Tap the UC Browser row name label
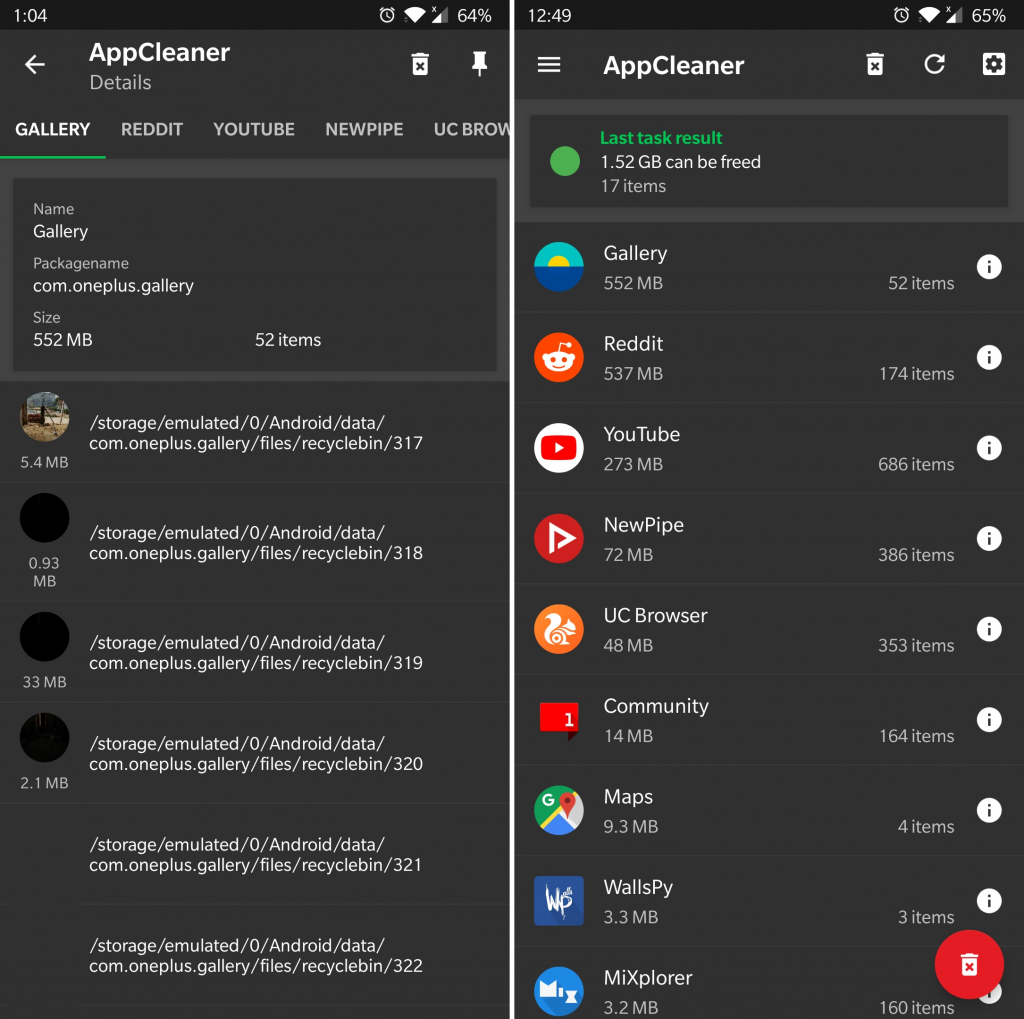The width and height of the screenshot is (1024, 1019). click(655, 615)
